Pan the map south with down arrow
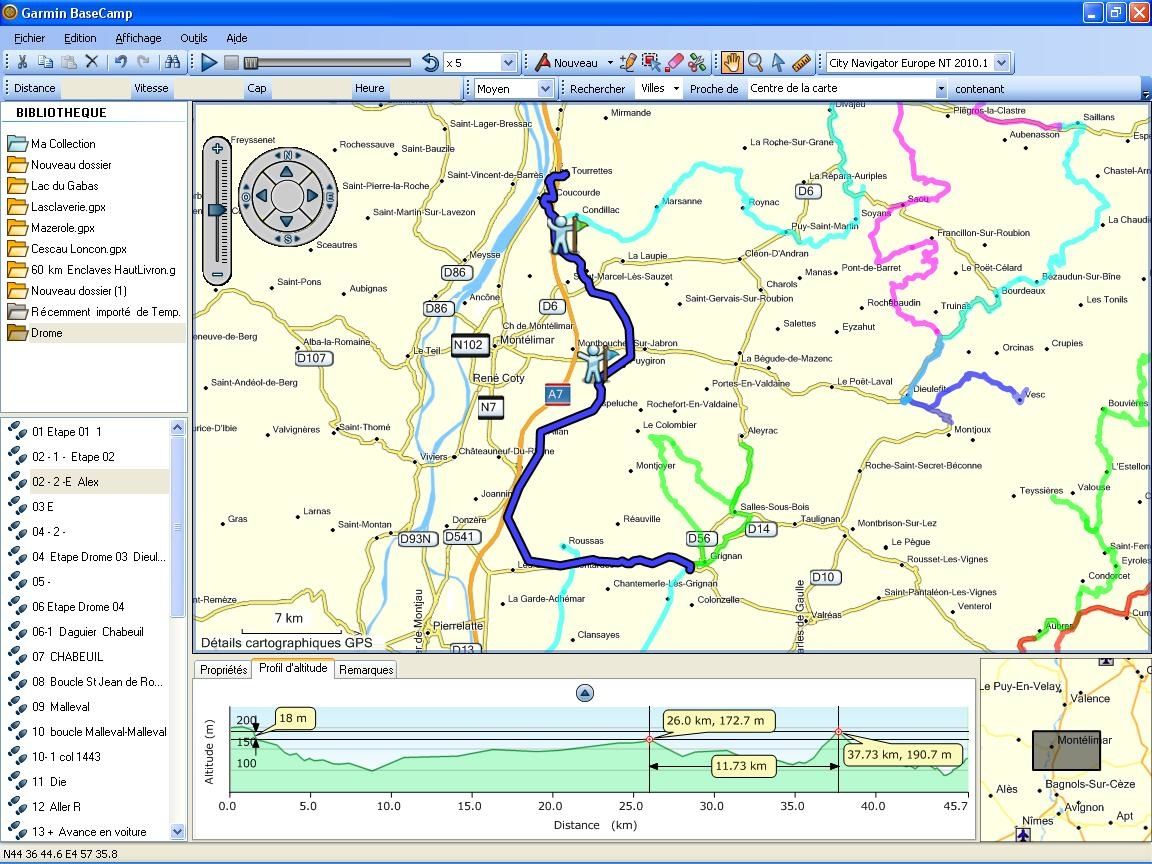 pos(287,220)
